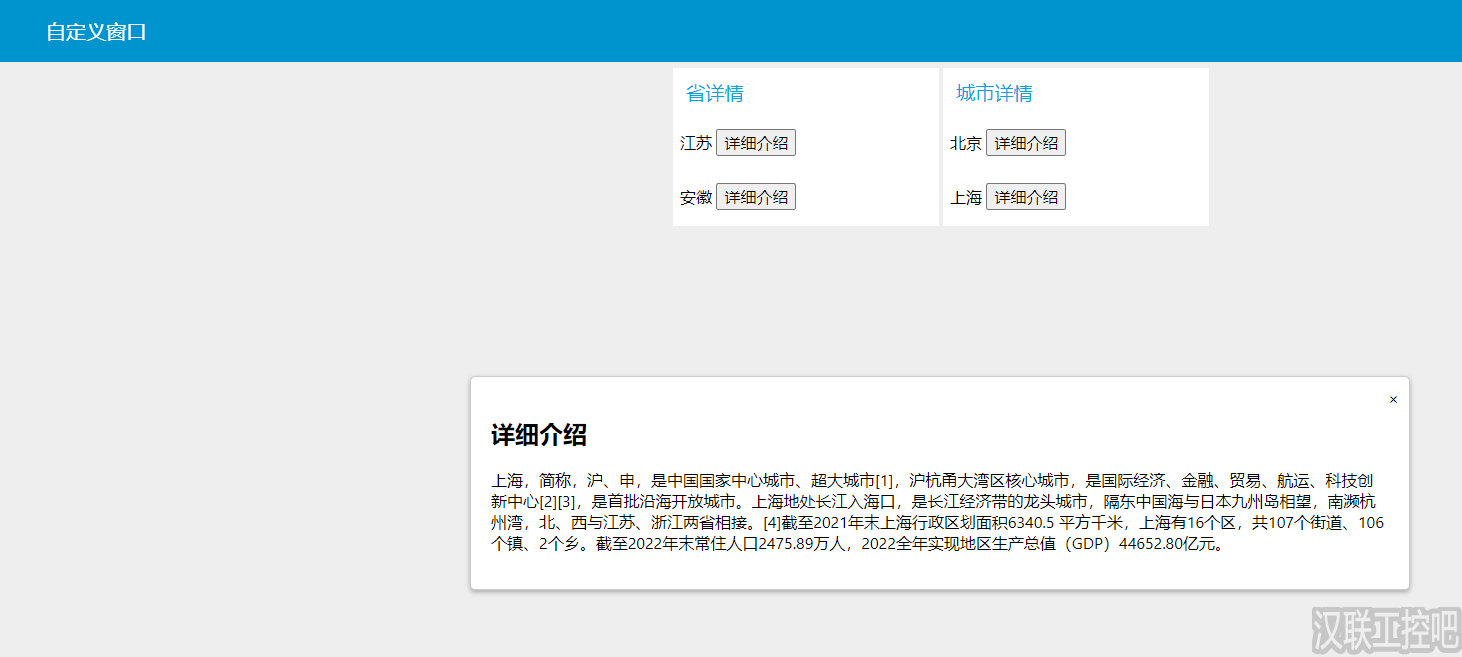Close the 详细介绍 dialog with the × icon
The width and height of the screenshot is (1462, 657).
[1393, 399]
